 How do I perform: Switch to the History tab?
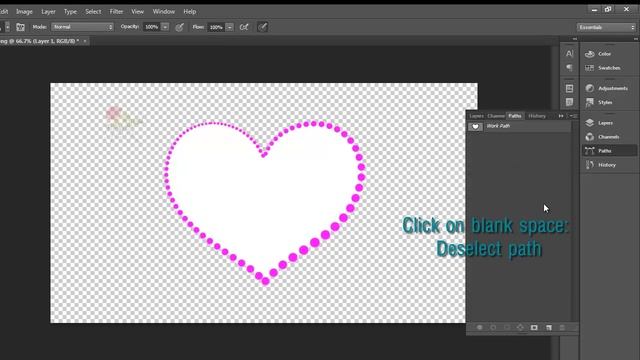point(537,116)
